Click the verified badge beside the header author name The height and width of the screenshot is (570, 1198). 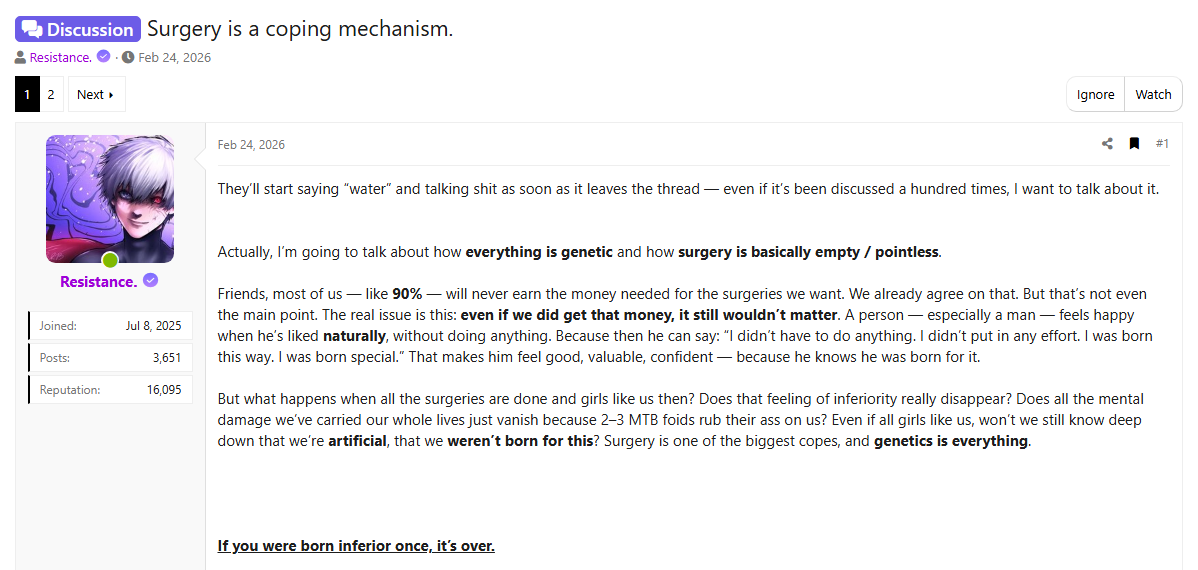pyautogui.click(x=103, y=57)
